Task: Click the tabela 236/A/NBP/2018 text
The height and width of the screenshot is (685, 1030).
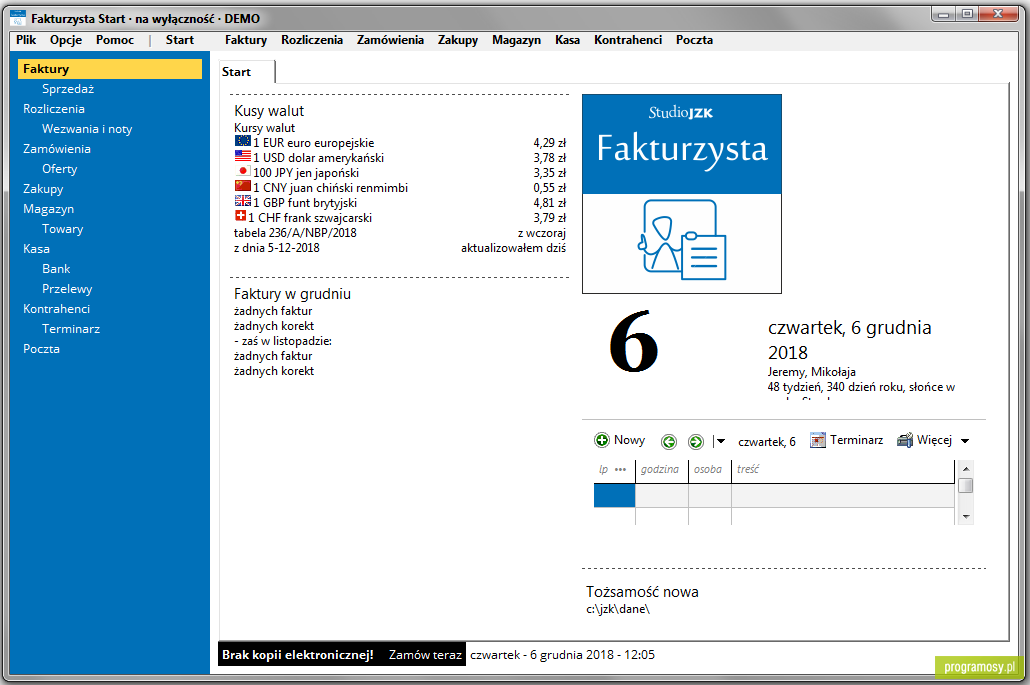Action: click(x=295, y=232)
